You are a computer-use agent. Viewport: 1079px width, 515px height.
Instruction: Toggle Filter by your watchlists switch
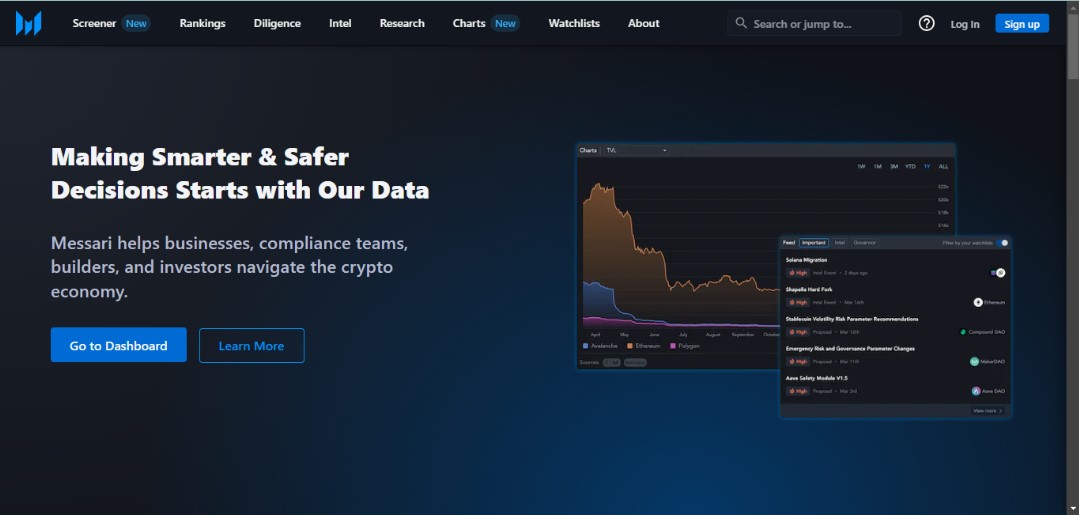point(1003,243)
